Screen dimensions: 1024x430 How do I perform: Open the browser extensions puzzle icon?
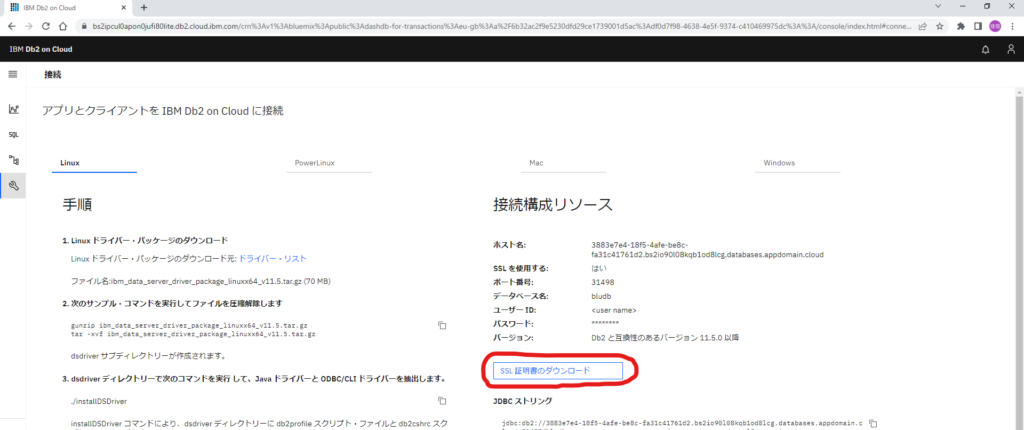pos(961,27)
